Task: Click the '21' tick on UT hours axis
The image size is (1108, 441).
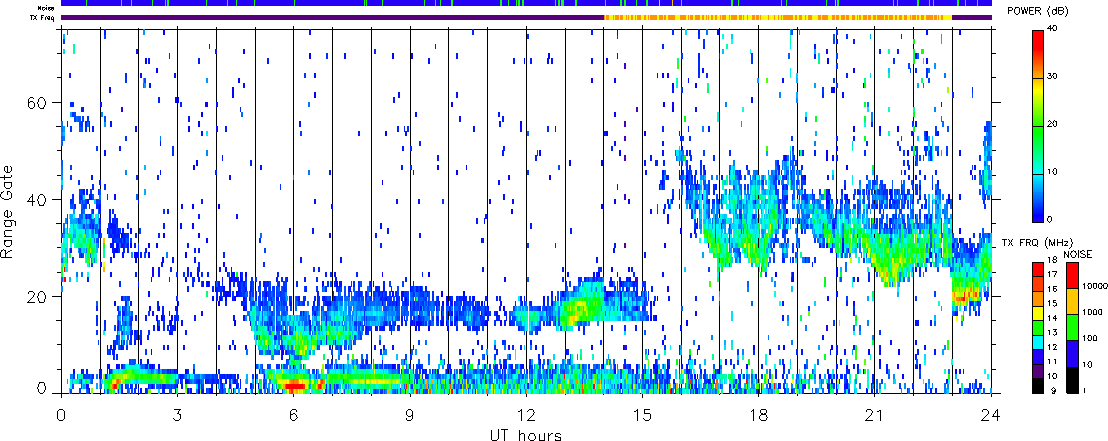Action: [875, 414]
